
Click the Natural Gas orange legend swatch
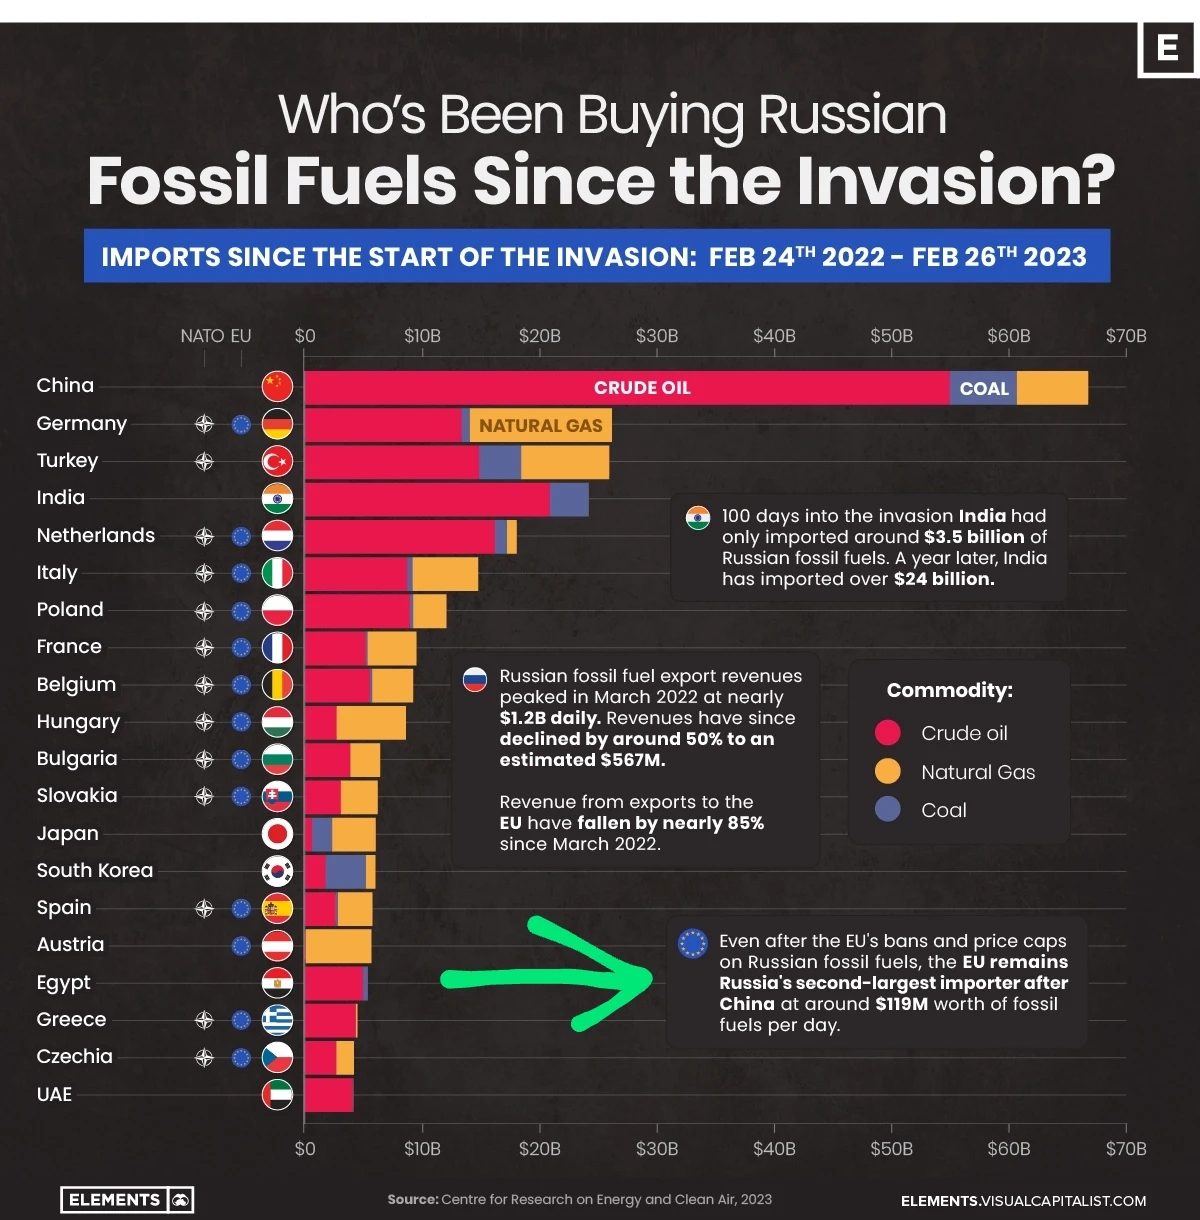(x=888, y=772)
